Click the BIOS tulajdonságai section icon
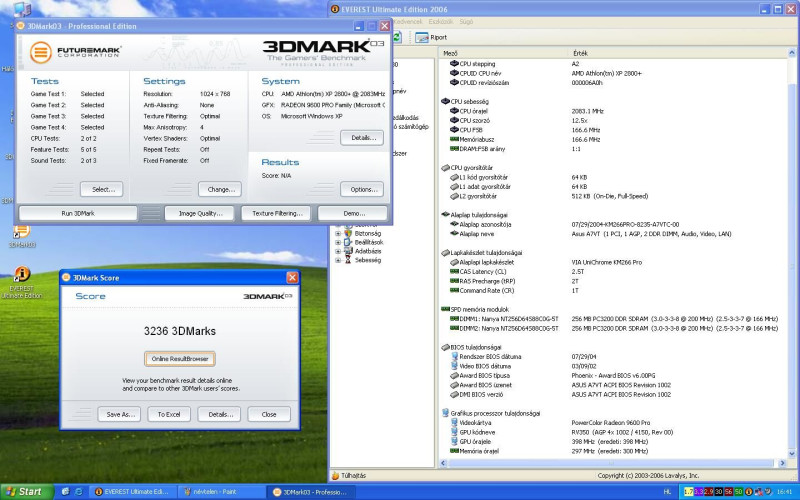Viewport: 800px width, 500px height. click(445, 347)
